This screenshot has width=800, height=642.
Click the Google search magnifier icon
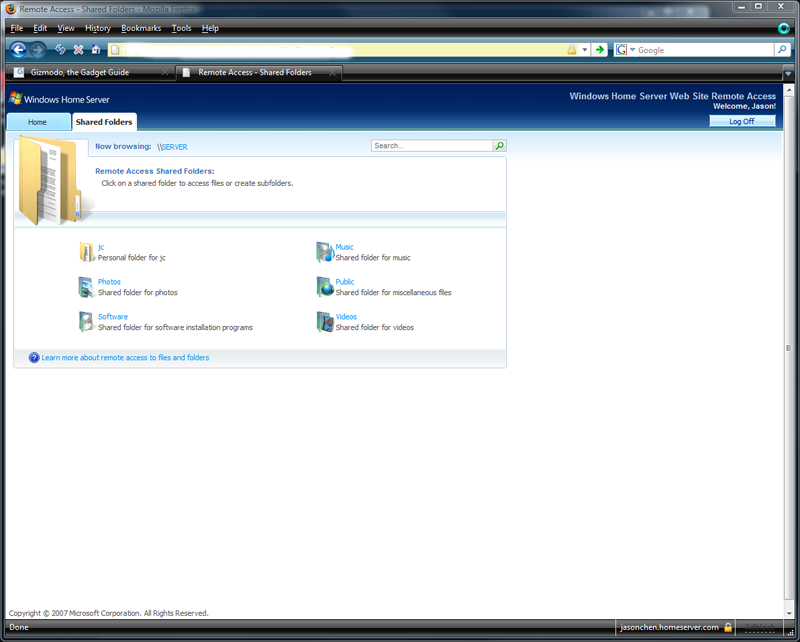[782, 50]
